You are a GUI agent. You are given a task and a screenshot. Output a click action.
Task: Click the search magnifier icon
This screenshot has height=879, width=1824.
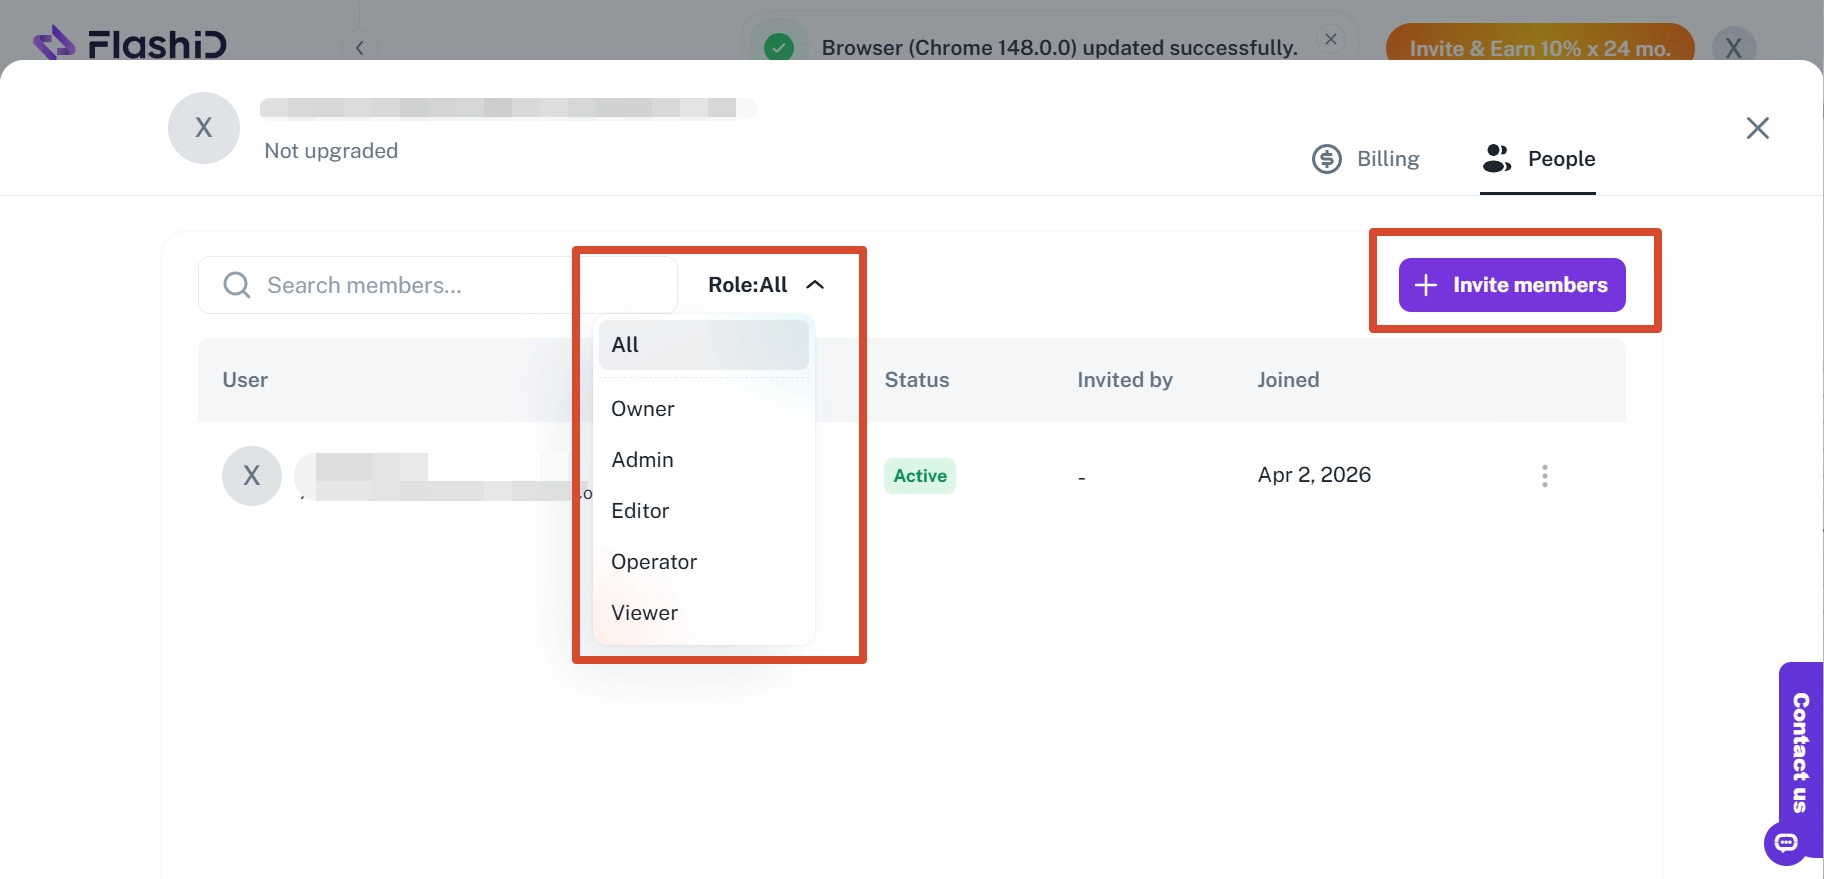[237, 285]
